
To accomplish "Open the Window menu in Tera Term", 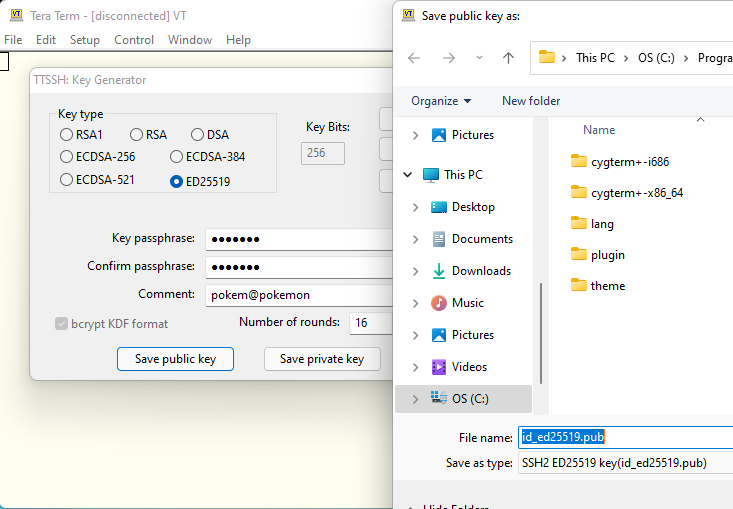I will point(190,40).
